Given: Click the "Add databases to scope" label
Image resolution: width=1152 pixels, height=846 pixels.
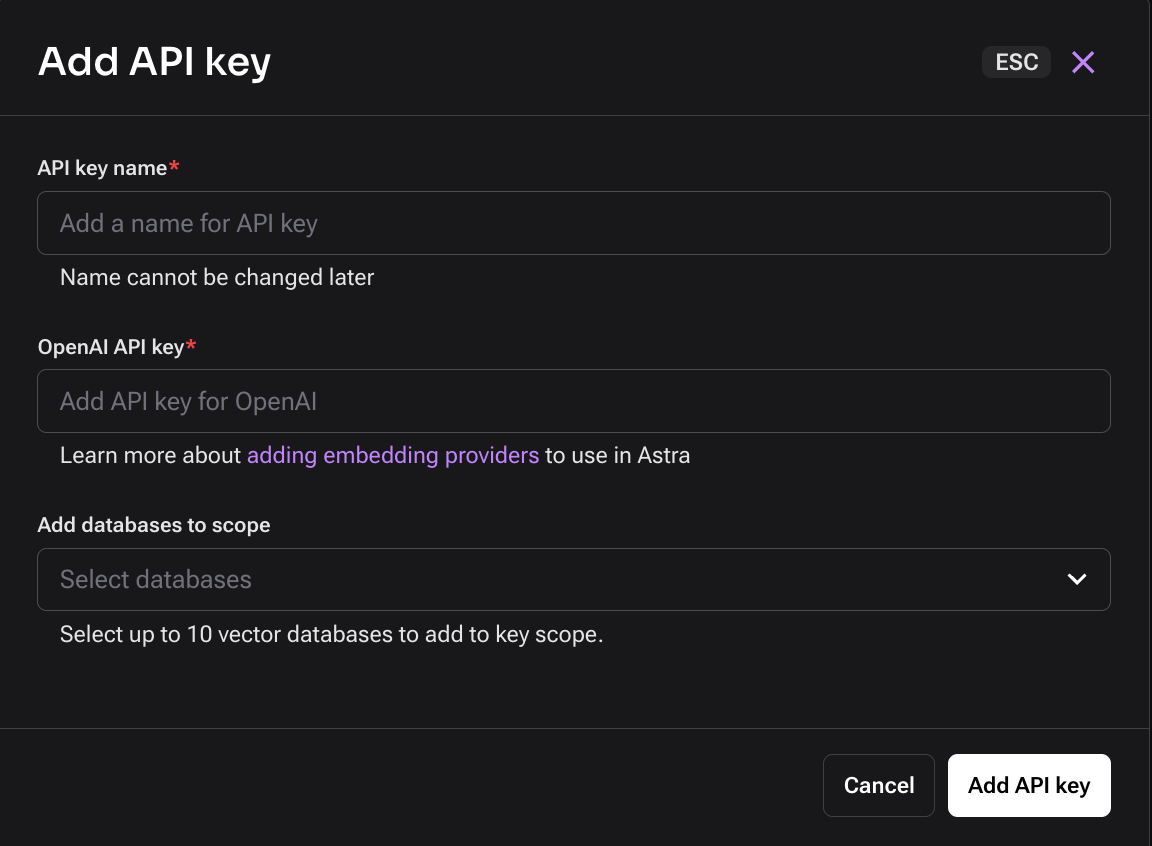Looking at the screenshot, I should (154, 525).
